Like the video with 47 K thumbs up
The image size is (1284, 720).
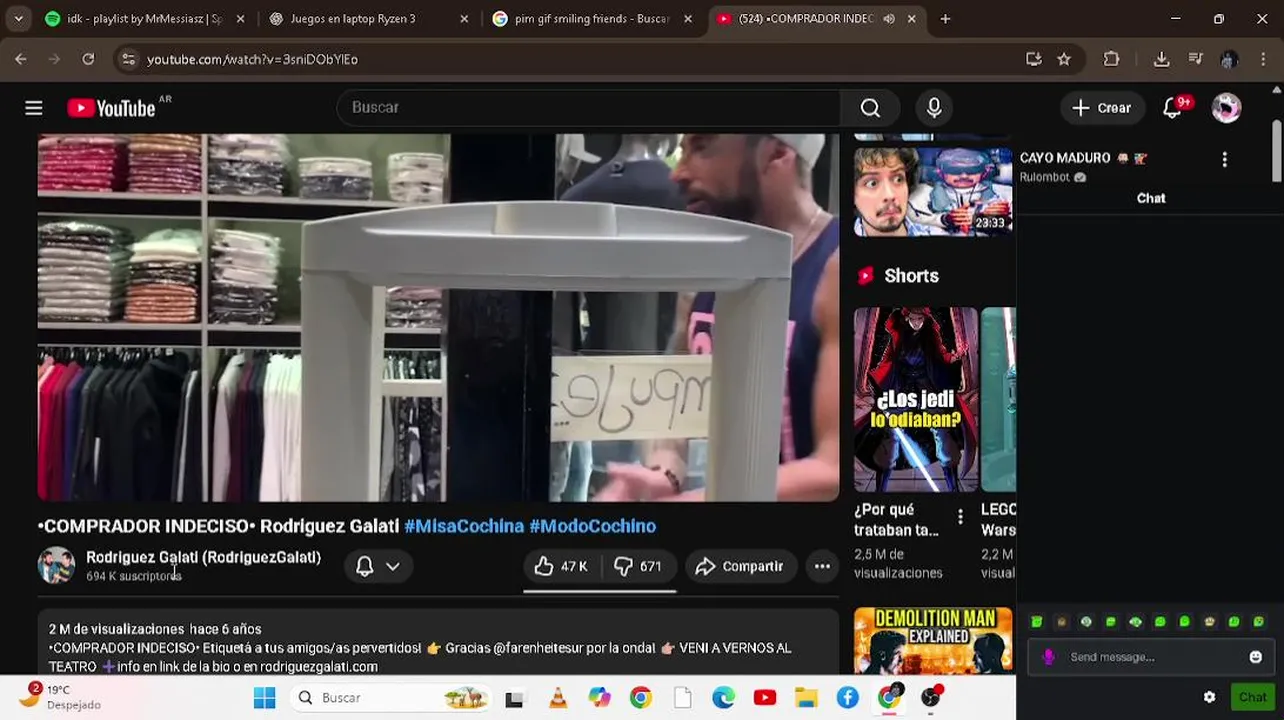pos(561,567)
